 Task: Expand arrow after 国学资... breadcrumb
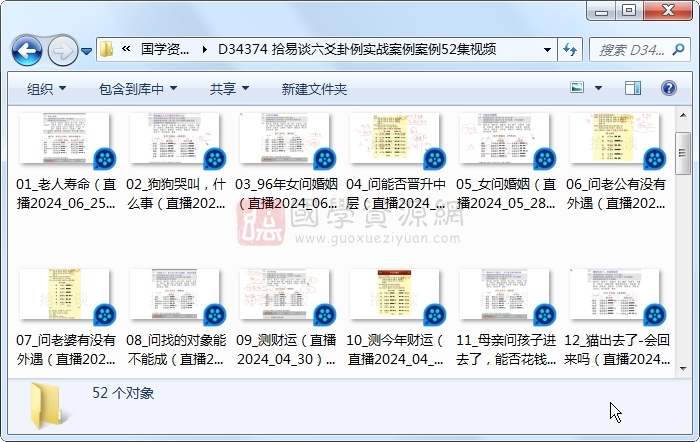coord(204,49)
